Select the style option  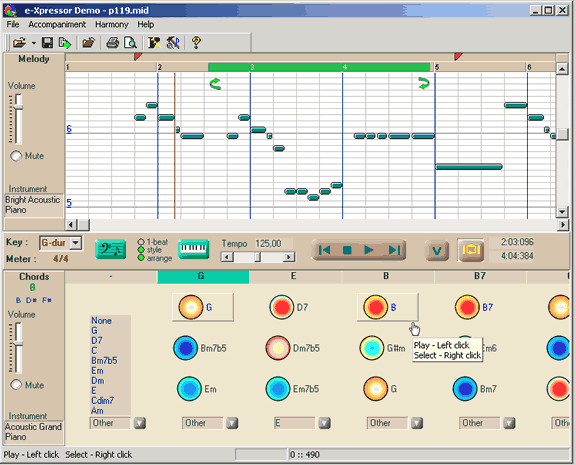(x=141, y=250)
